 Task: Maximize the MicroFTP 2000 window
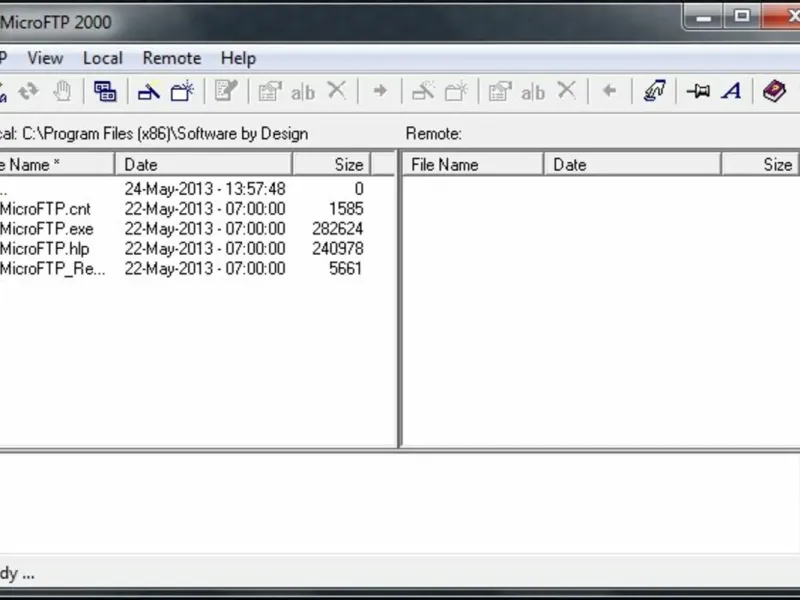(742, 17)
